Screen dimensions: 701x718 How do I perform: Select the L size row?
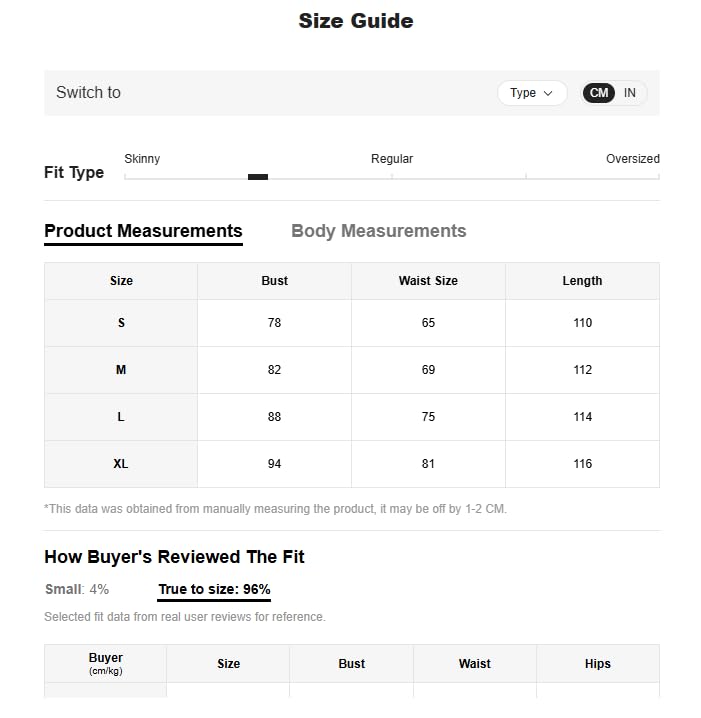point(121,417)
